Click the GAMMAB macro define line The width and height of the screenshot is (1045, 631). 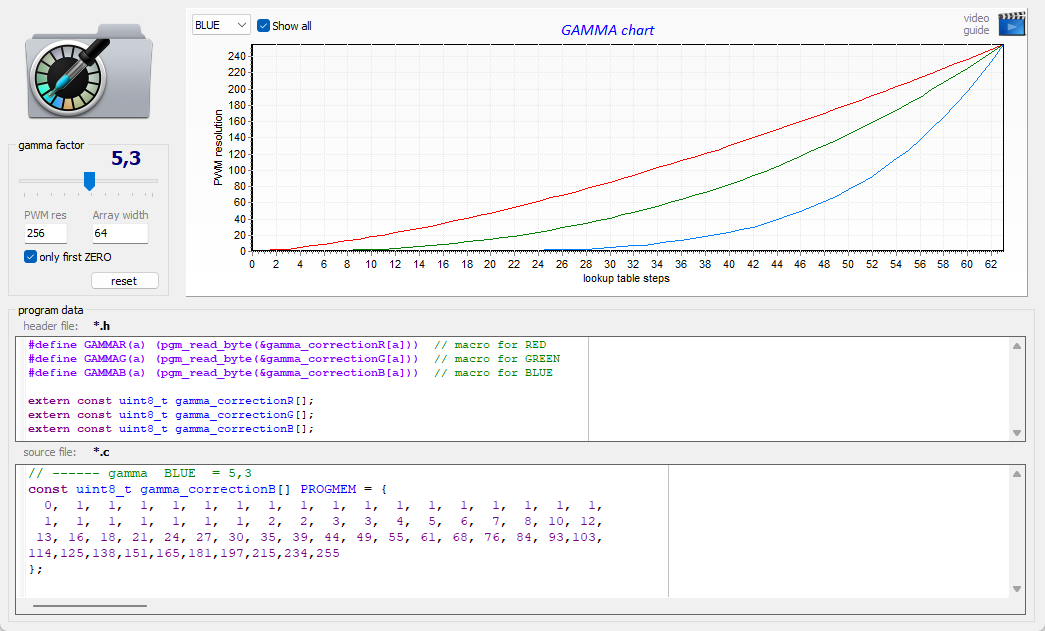pos(291,372)
